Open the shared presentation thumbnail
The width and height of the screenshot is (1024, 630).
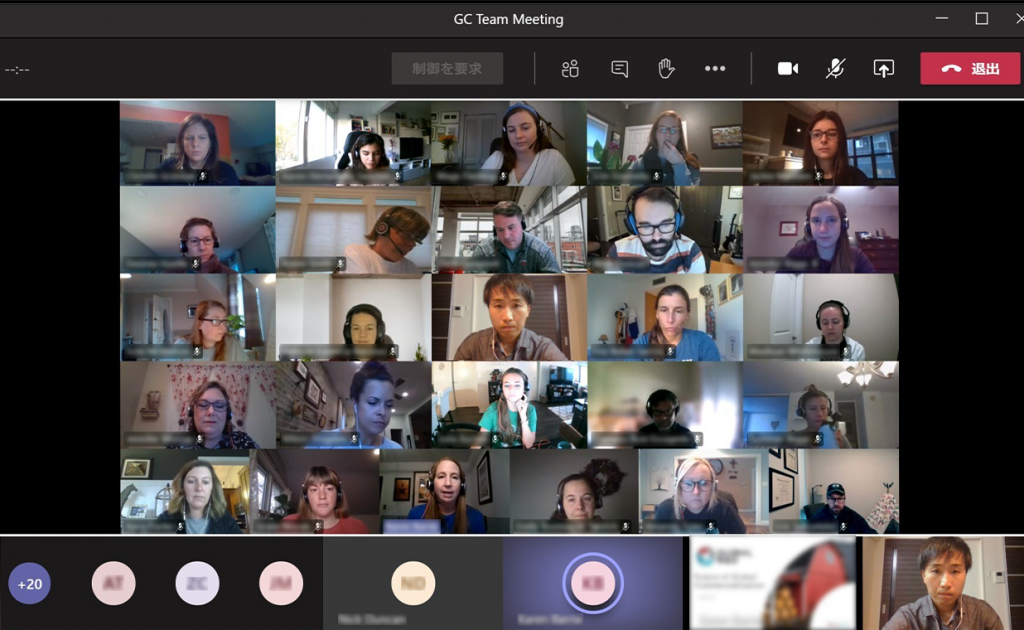[x=773, y=583]
